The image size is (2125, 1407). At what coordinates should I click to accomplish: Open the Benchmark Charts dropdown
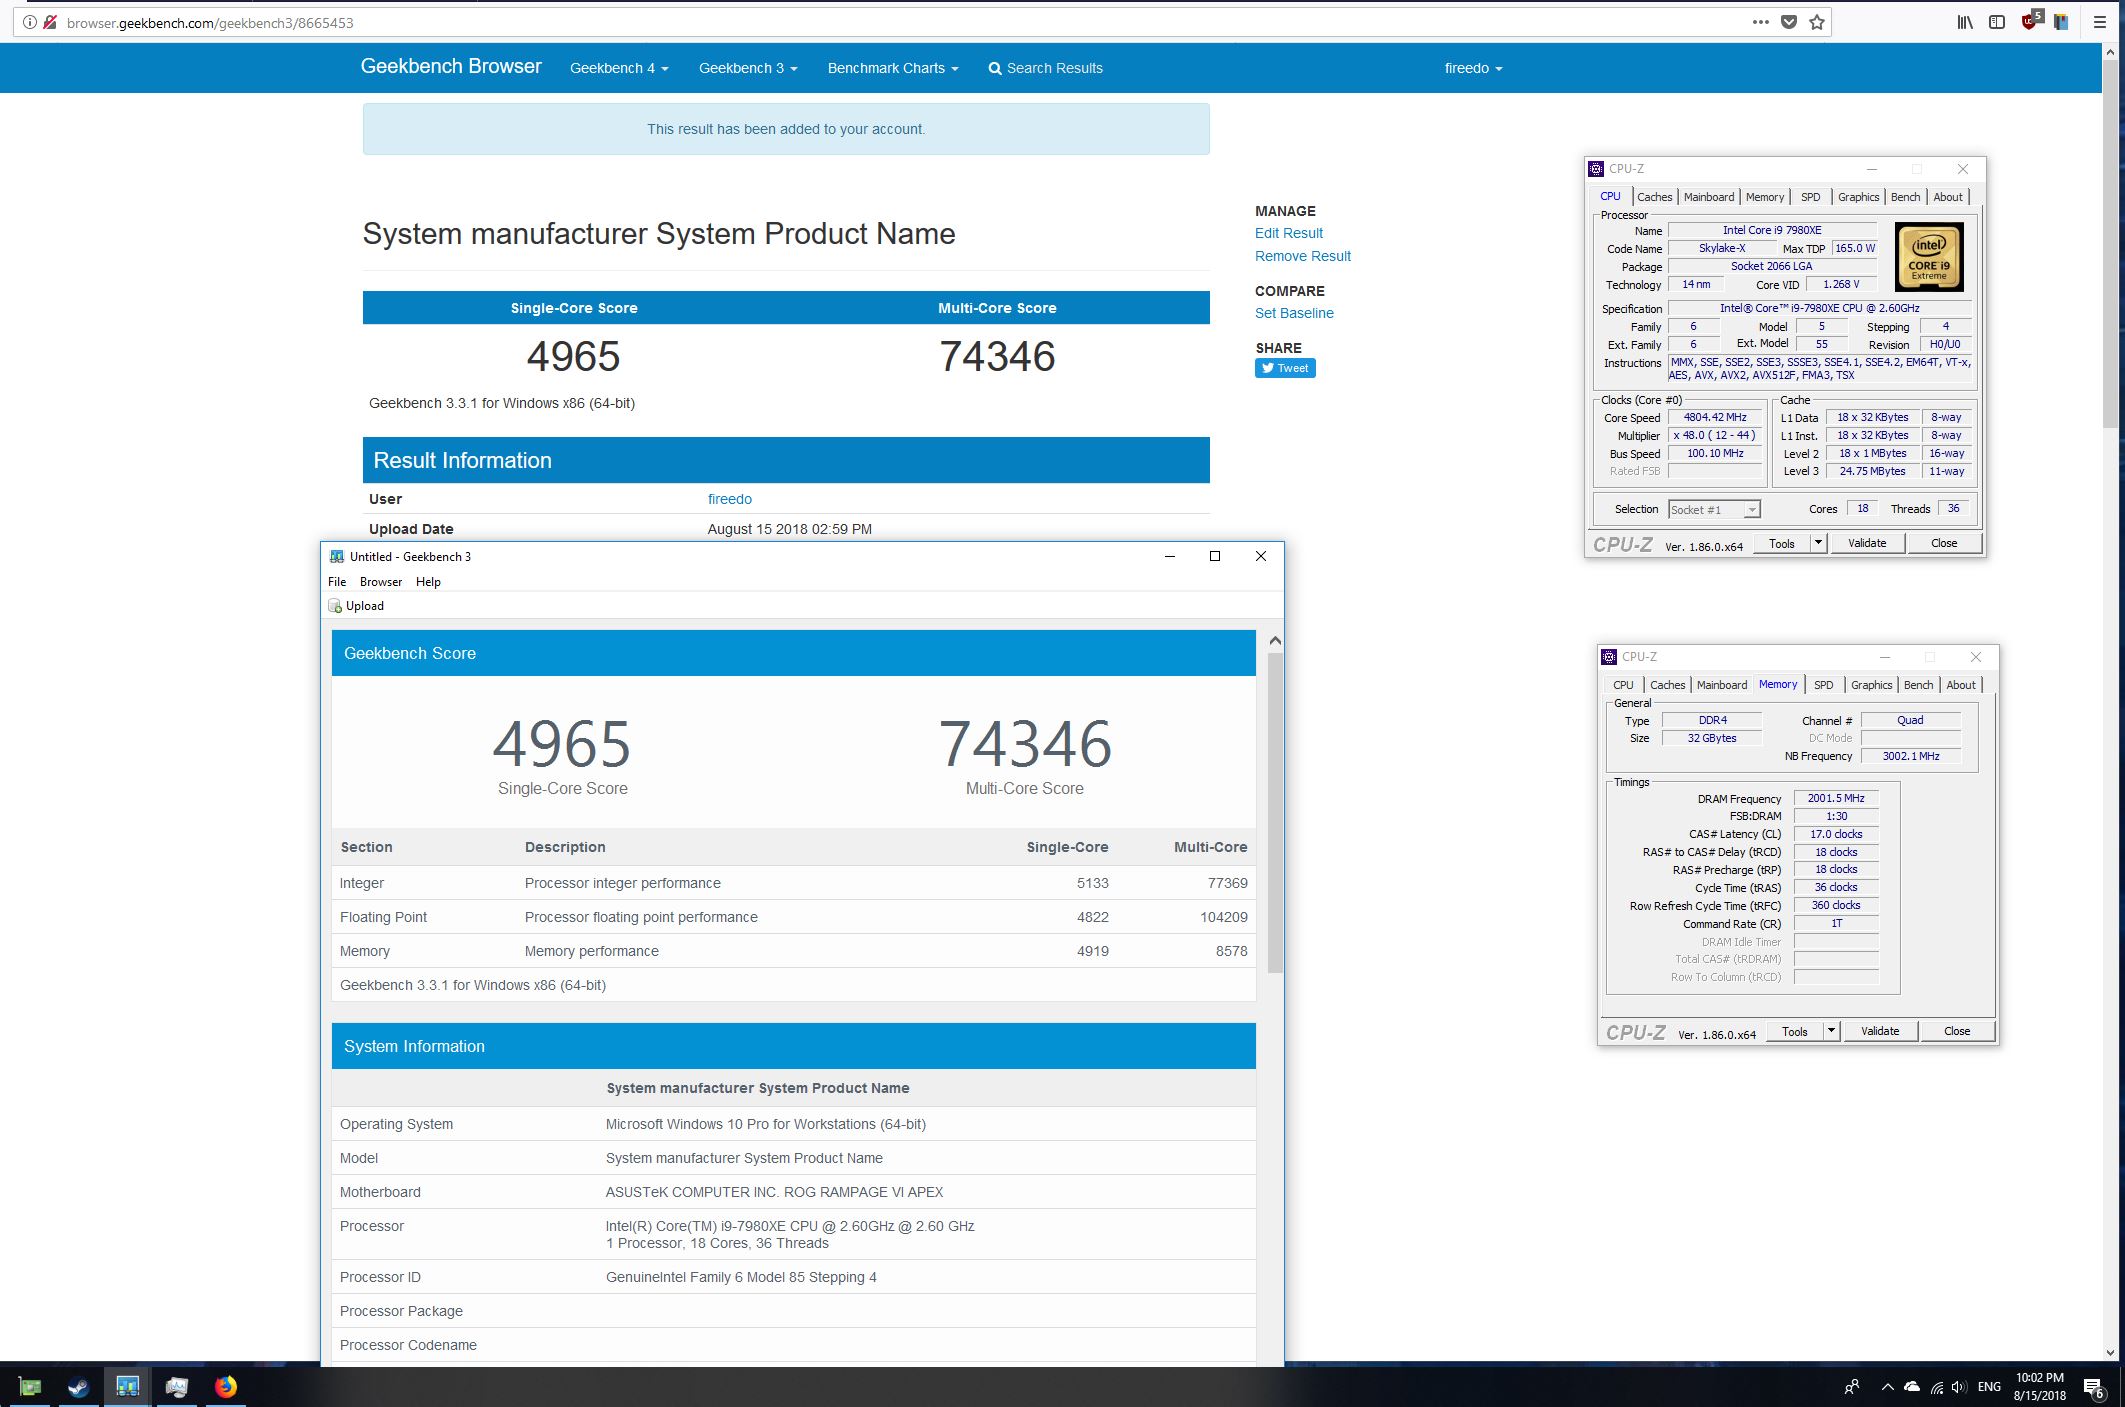tap(893, 68)
